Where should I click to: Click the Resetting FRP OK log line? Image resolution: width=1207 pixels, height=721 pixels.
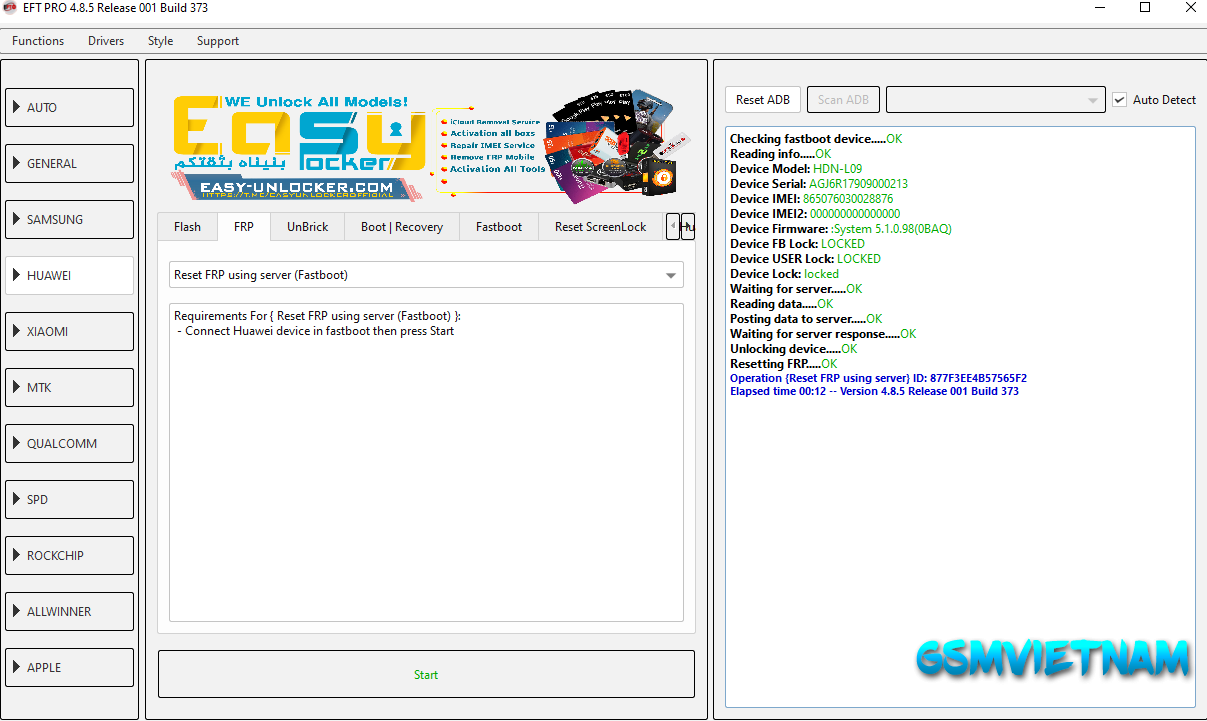point(783,364)
